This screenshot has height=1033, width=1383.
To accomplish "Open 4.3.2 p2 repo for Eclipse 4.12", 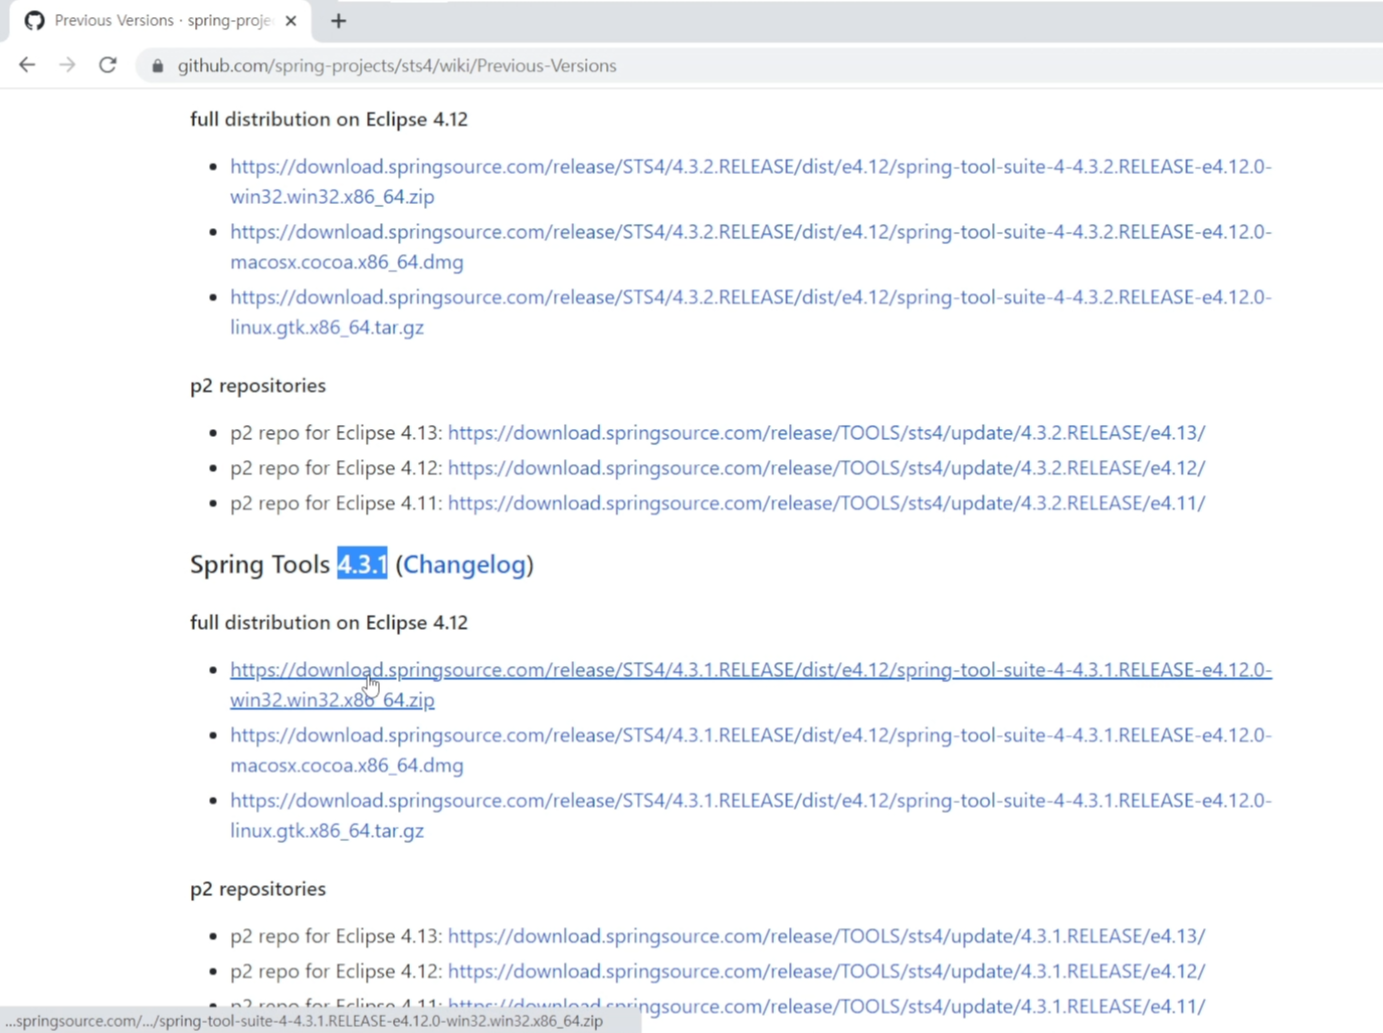I will [826, 468].
